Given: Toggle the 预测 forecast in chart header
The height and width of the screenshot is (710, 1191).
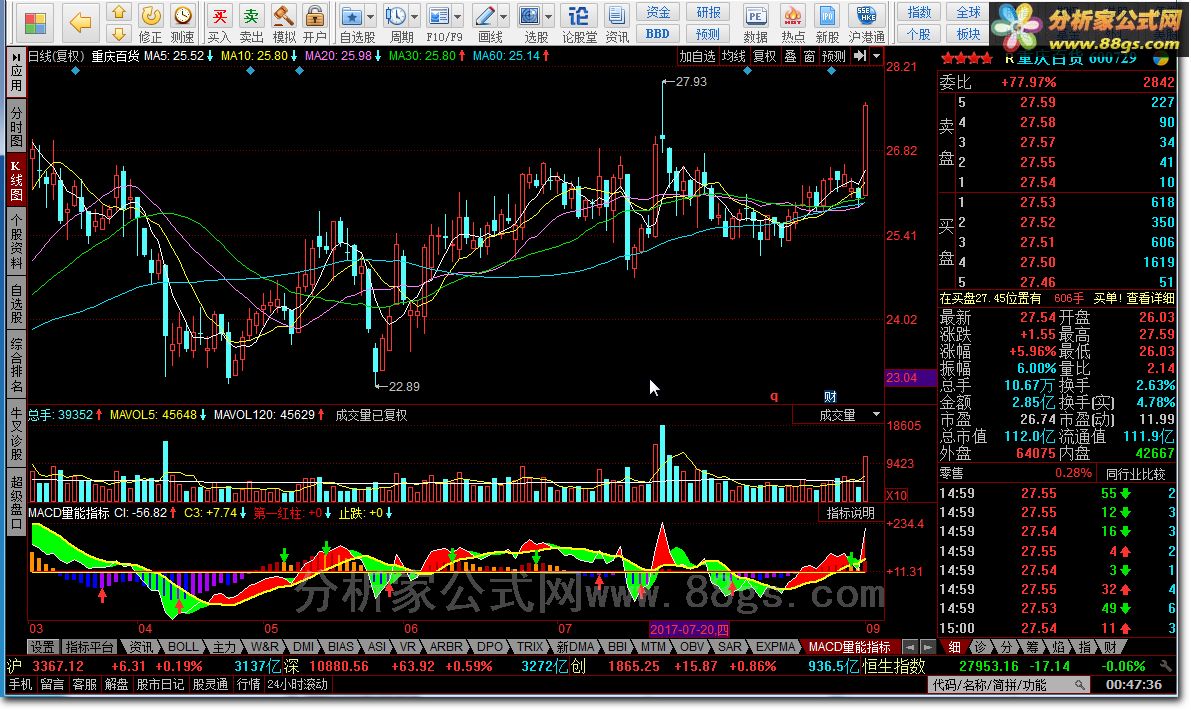Looking at the screenshot, I should click(833, 55).
